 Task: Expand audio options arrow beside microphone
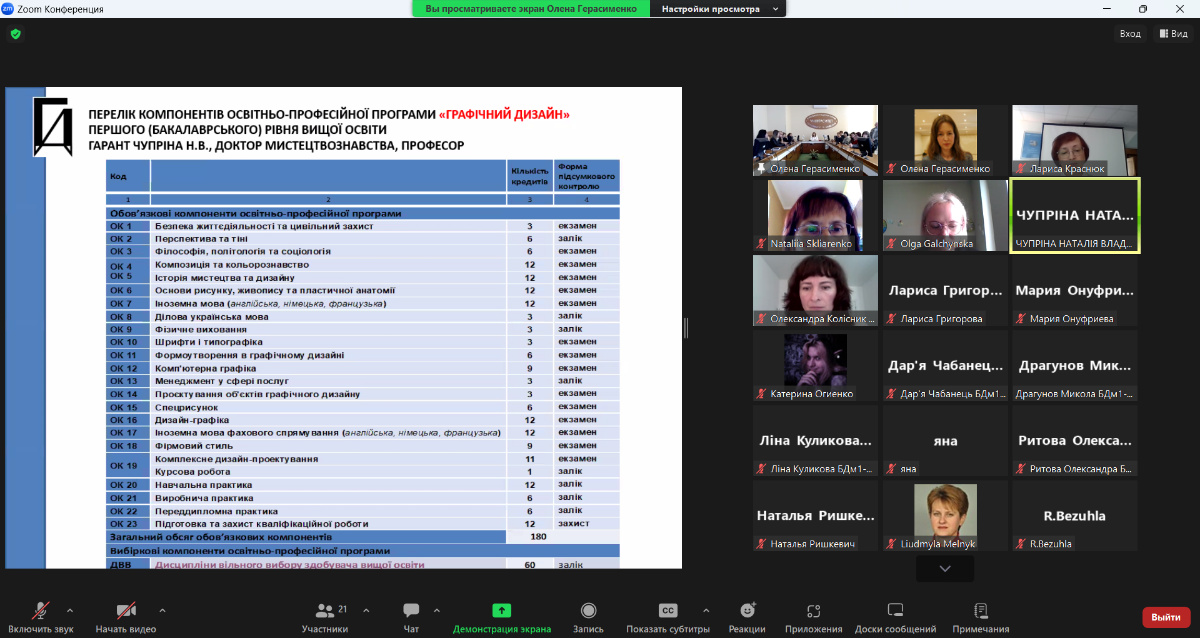coord(70,609)
